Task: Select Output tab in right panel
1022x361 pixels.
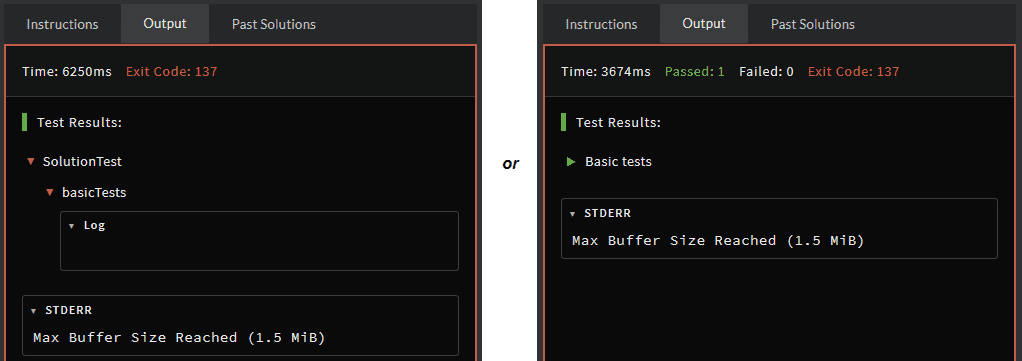Action: pos(704,23)
